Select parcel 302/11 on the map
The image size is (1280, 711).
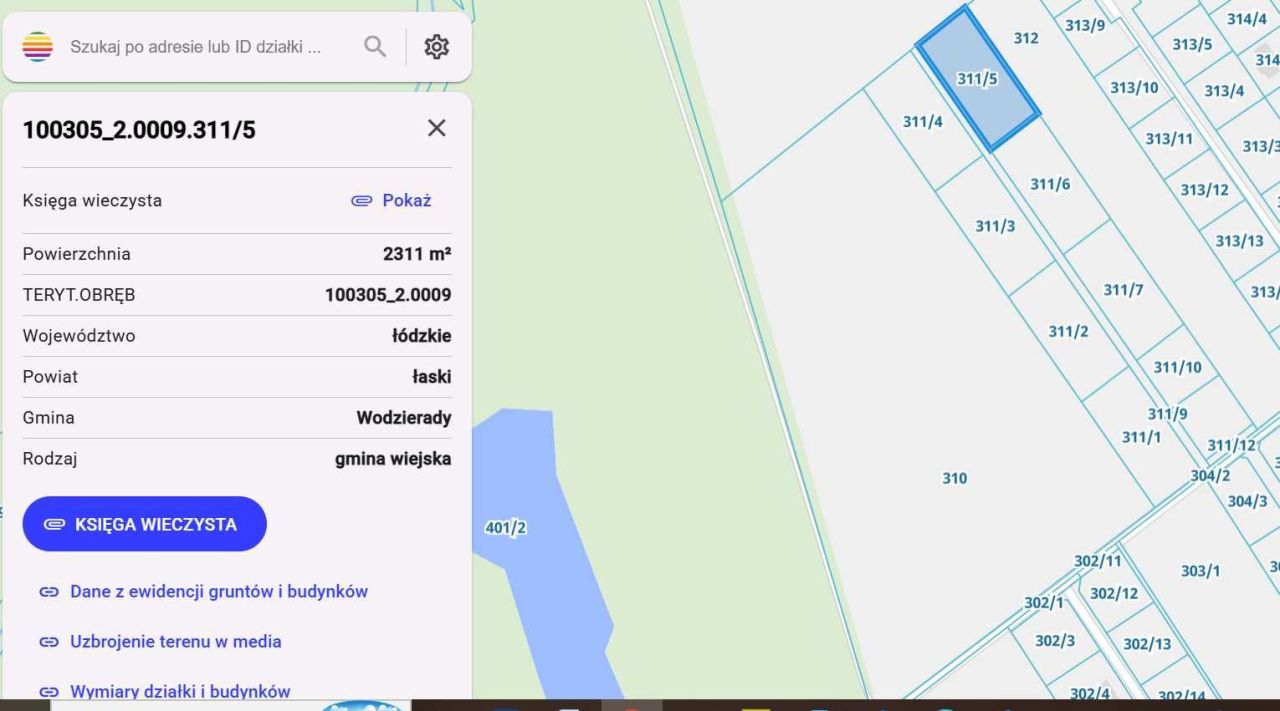tap(1098, 561)
